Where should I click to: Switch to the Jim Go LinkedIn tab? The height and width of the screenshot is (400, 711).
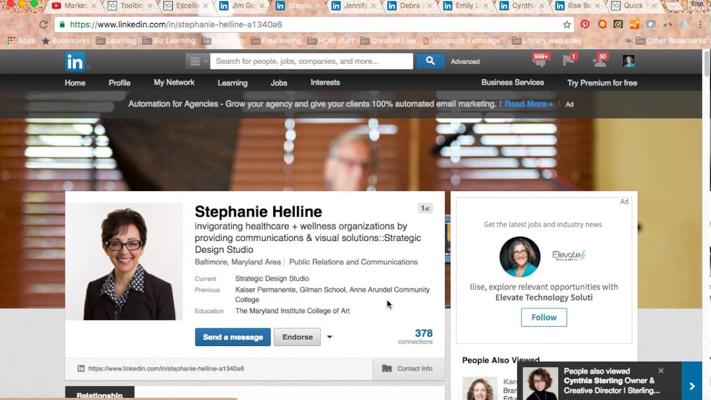click(243, 6)
